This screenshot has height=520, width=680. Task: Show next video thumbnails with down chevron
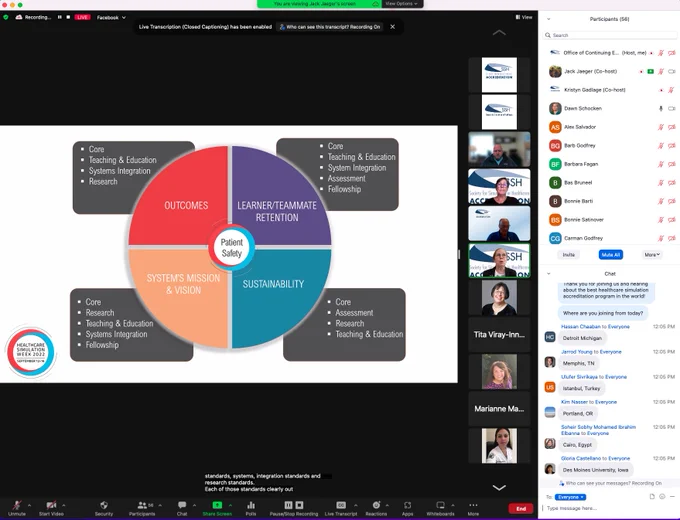click(x=499, y=487)
